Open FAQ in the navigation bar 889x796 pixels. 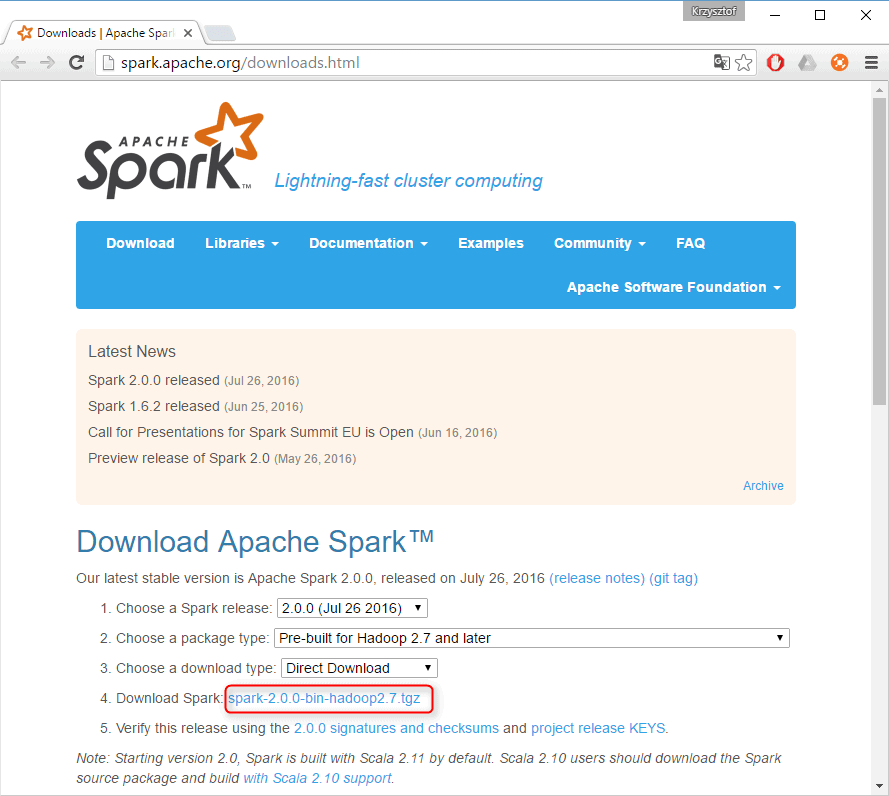click(x=691, y=243)
